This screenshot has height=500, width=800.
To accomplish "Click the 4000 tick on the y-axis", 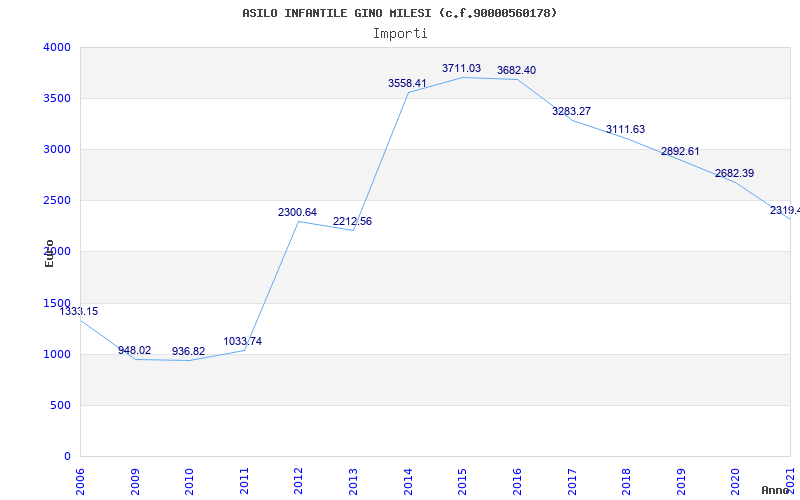I will [x=57, y=47].
